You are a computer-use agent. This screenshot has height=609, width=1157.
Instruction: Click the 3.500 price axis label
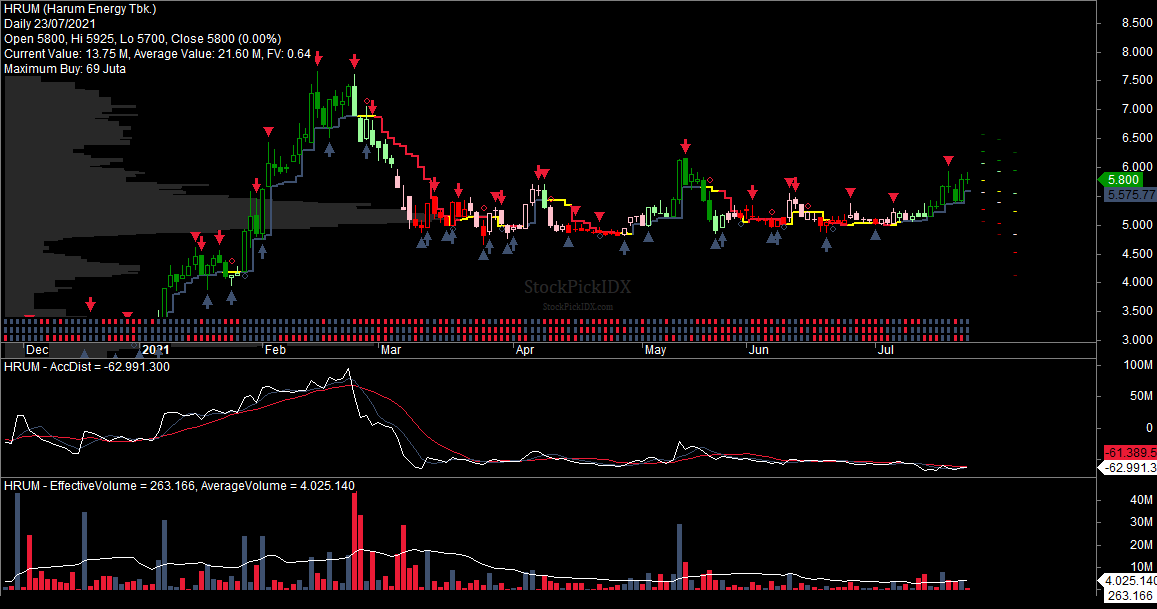[x=1137, y=311]
